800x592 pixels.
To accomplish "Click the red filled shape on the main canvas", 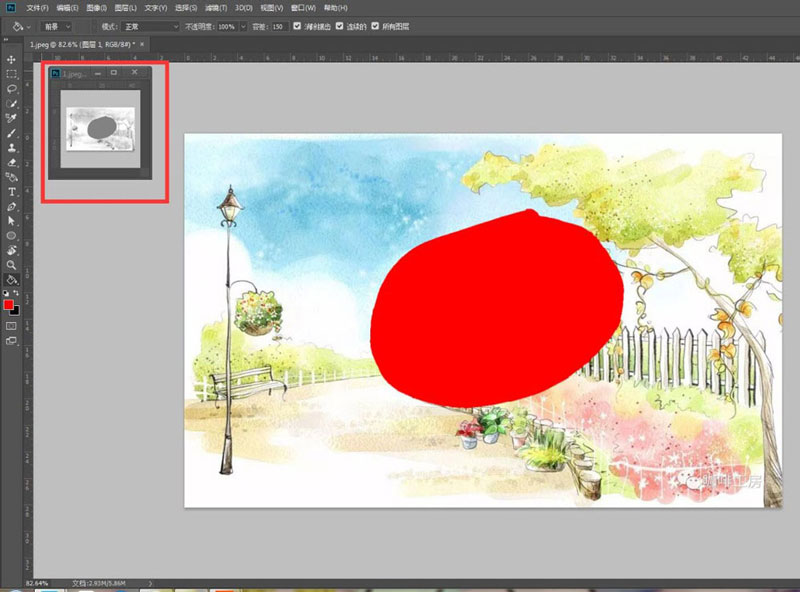I will pos(496,309).
